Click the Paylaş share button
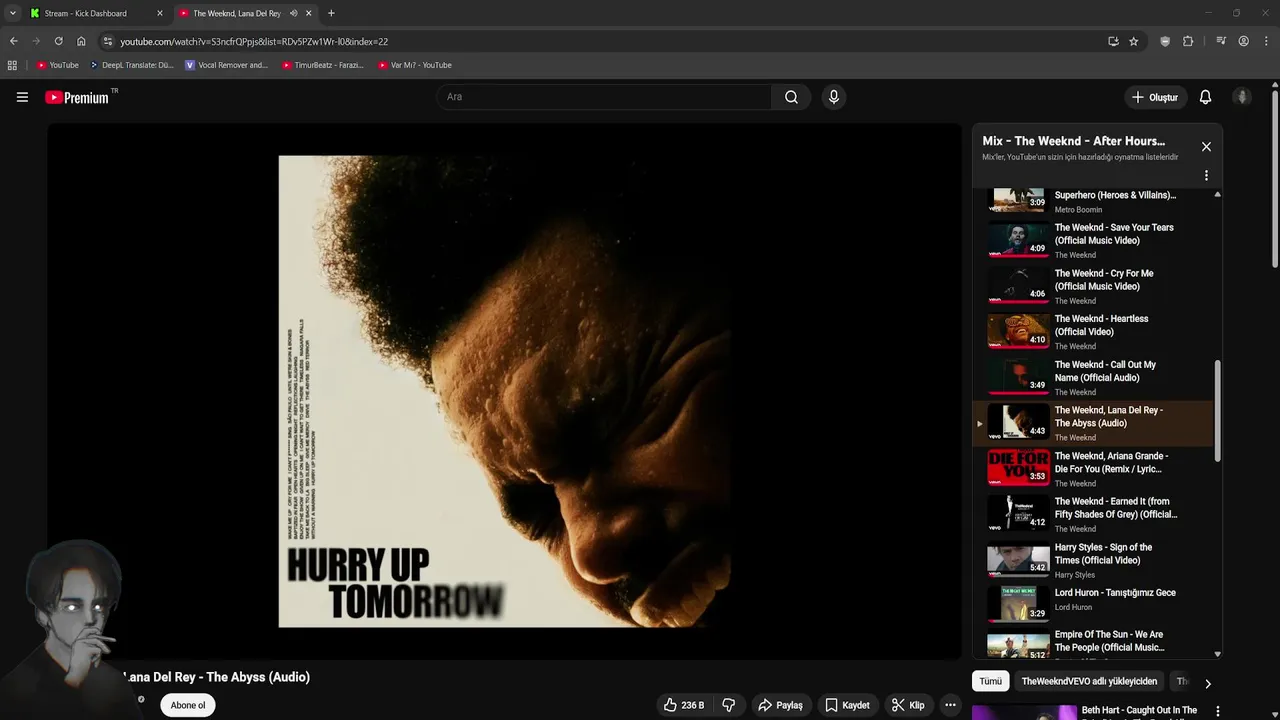 coord(780,705)
